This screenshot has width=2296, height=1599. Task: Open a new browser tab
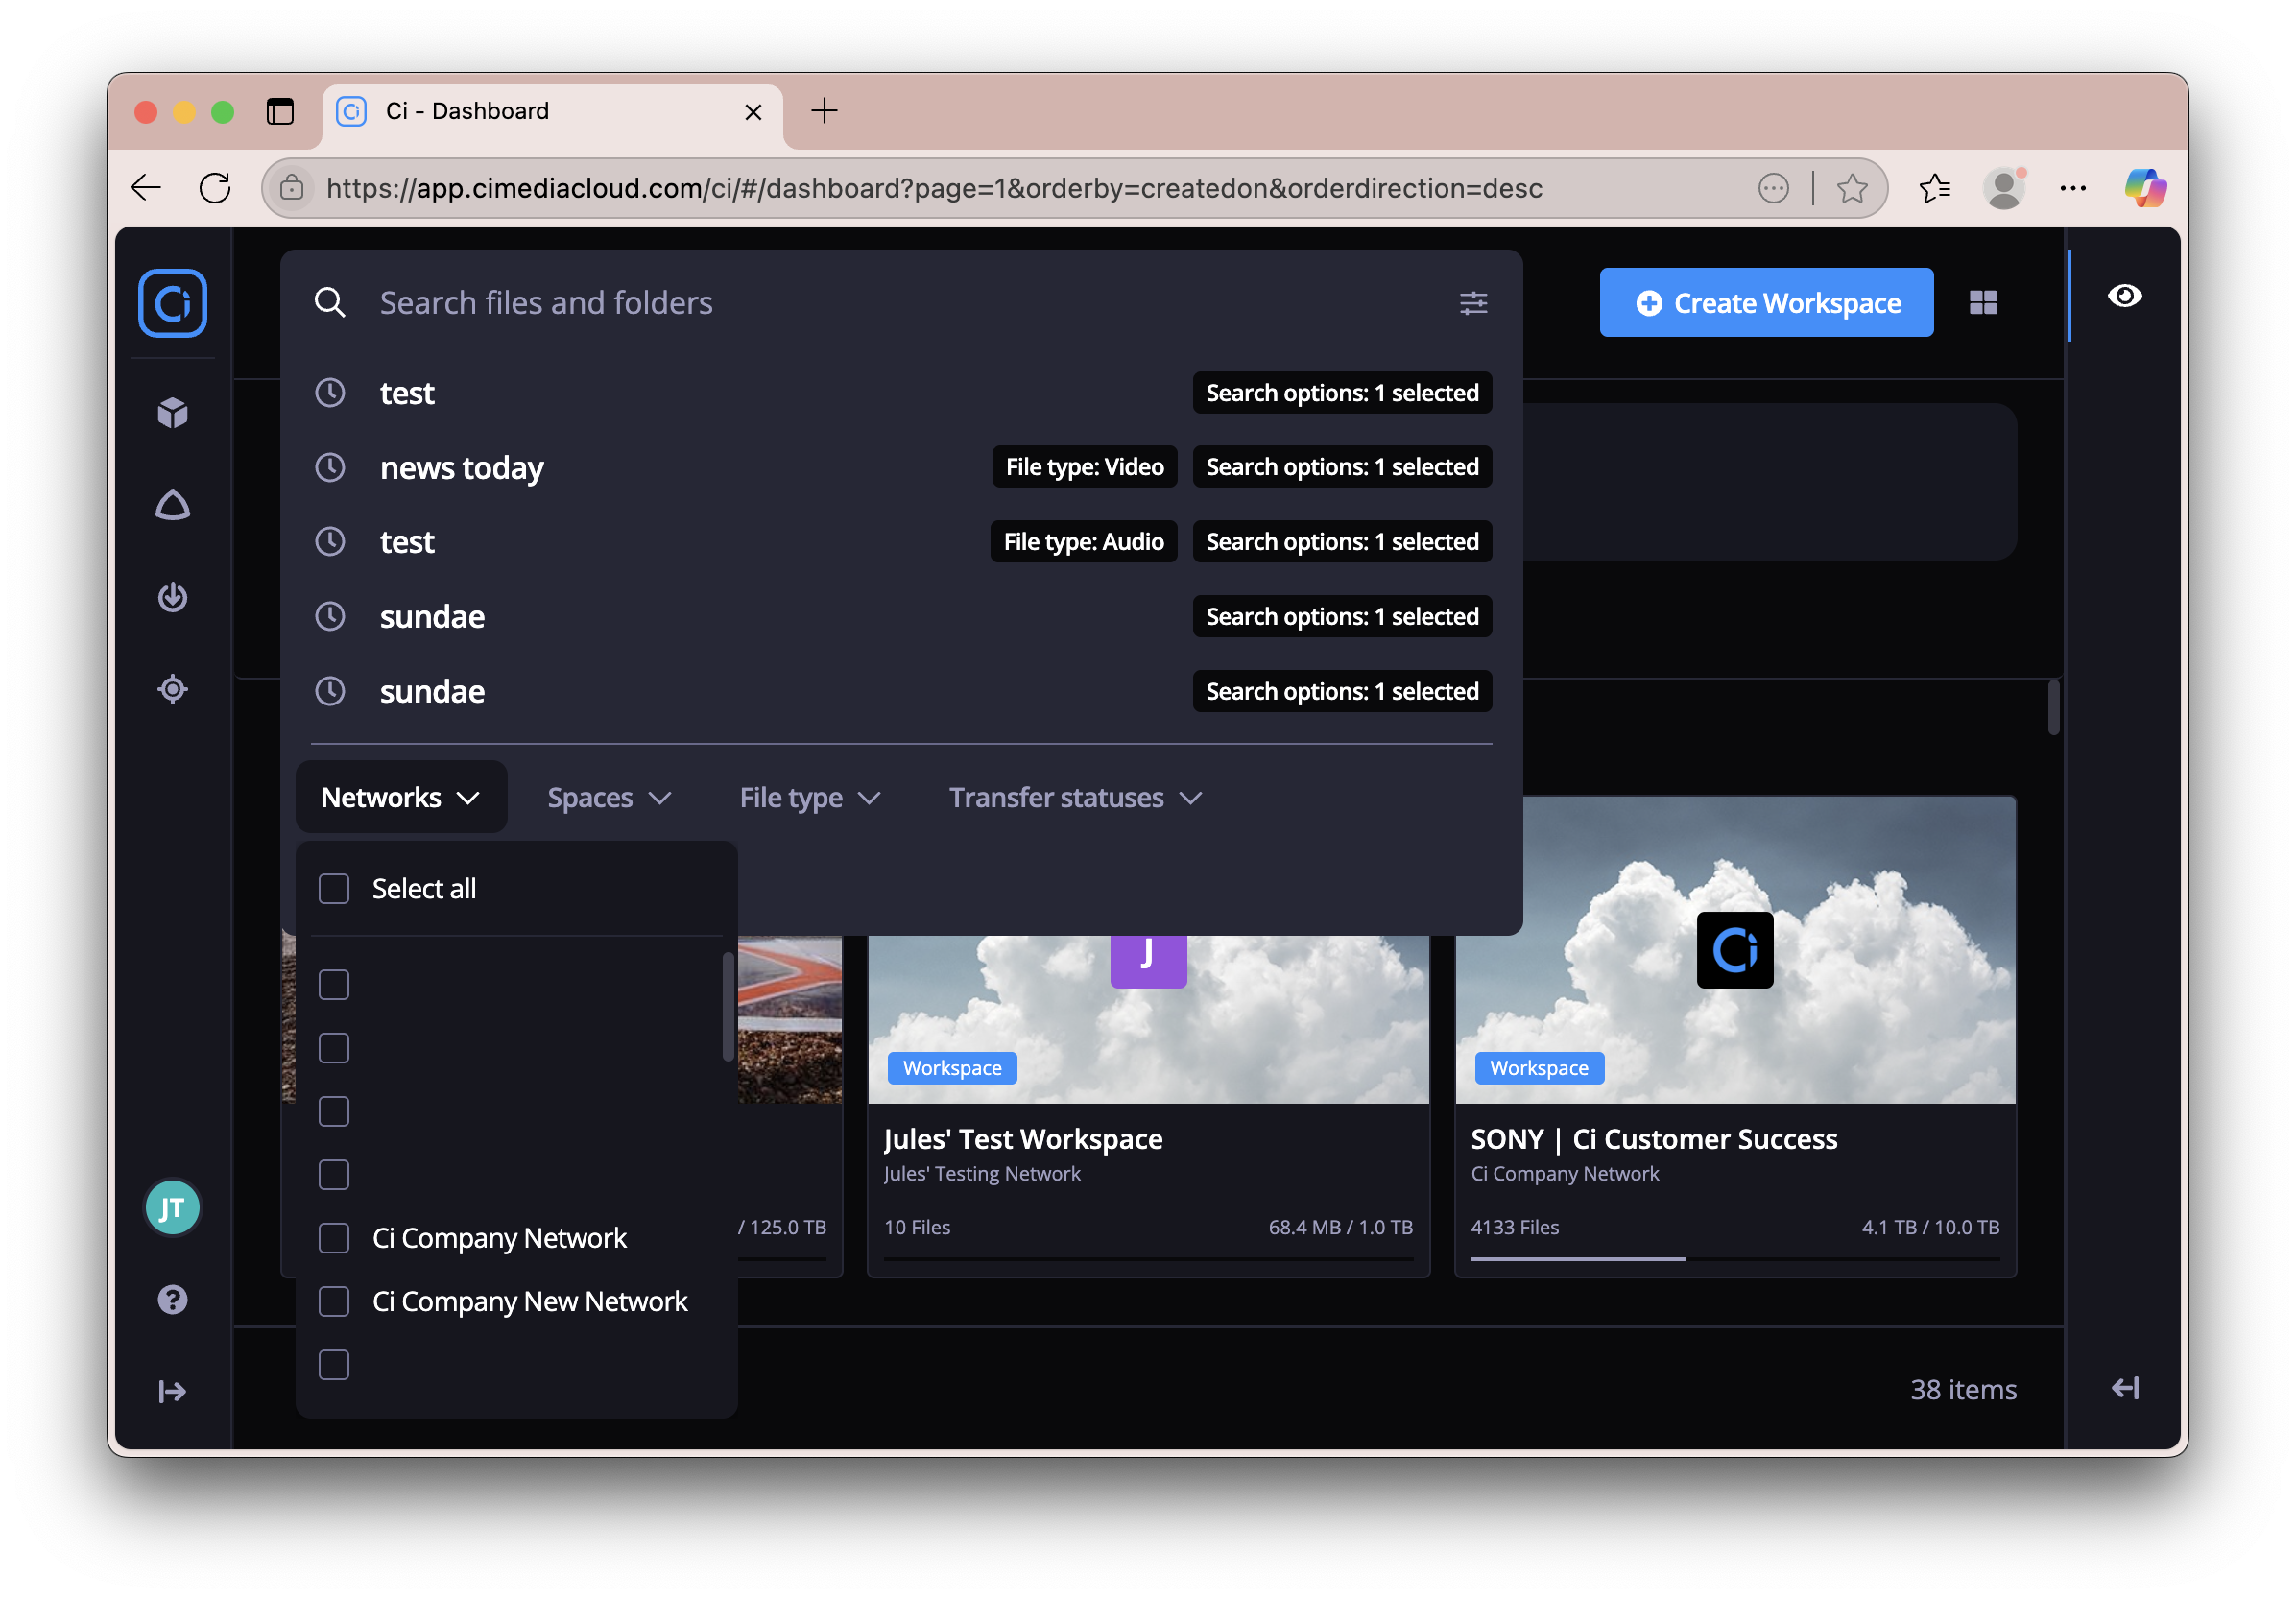(824, 111)
